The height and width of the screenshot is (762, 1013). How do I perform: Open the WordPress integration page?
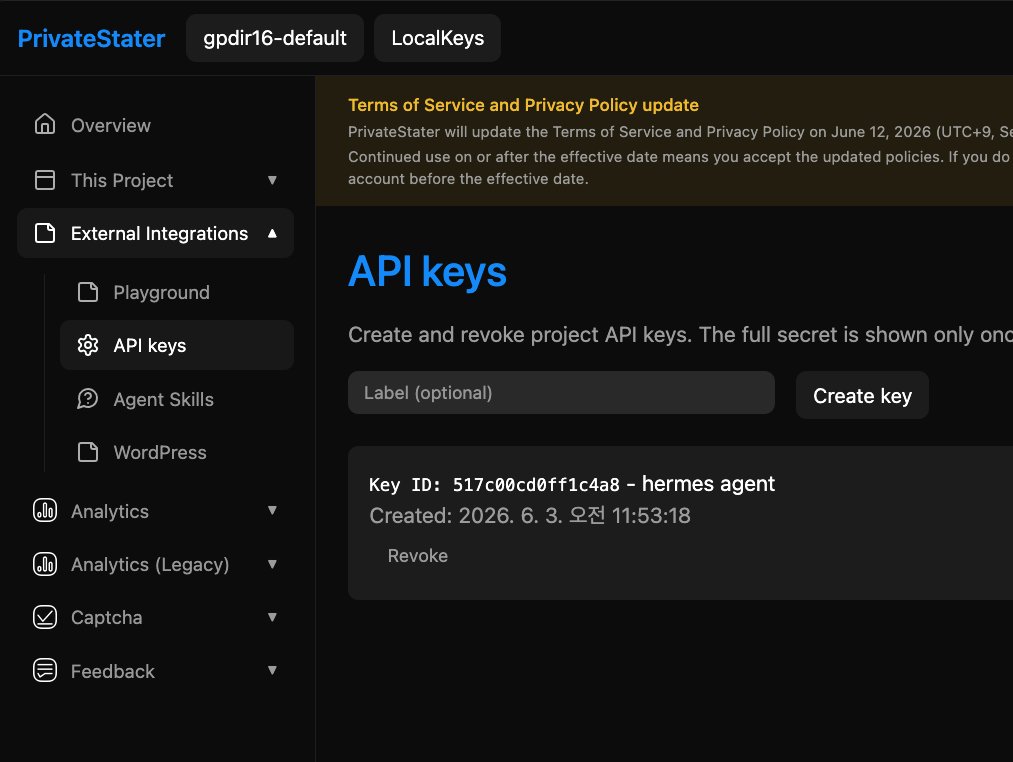pyautogui.click(x=160, y=452)
